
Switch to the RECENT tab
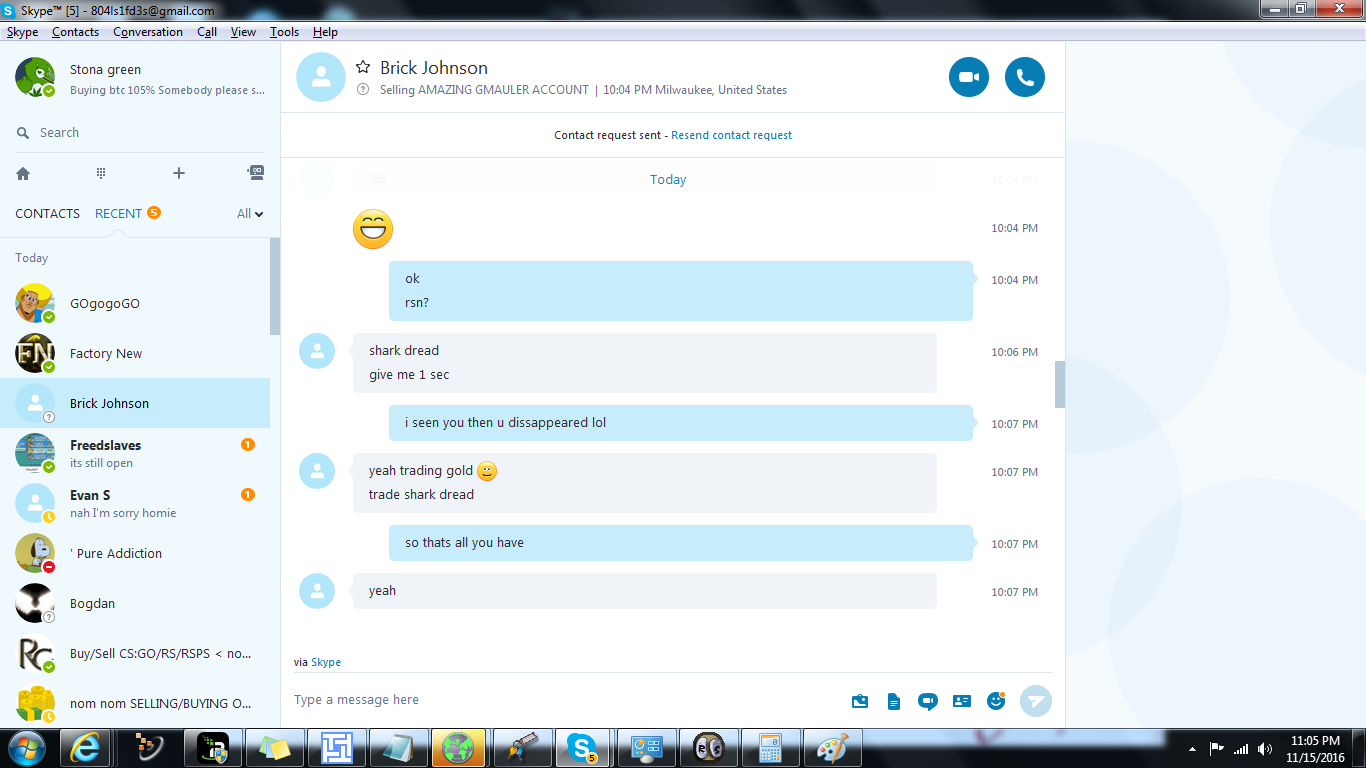tap(118, 213)
